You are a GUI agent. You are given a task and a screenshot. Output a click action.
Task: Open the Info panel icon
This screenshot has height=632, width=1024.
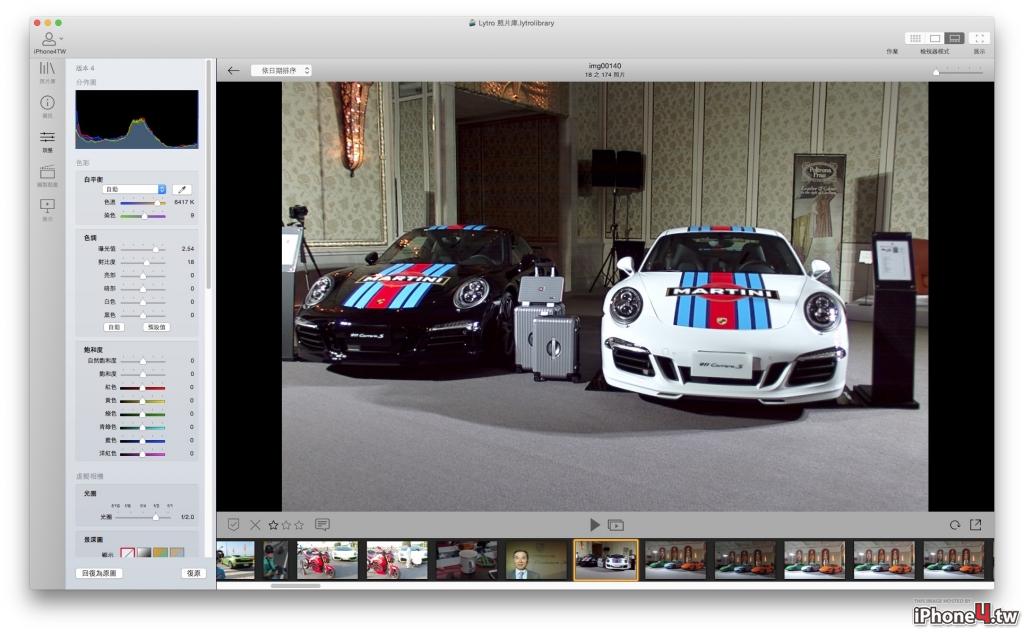47,103
